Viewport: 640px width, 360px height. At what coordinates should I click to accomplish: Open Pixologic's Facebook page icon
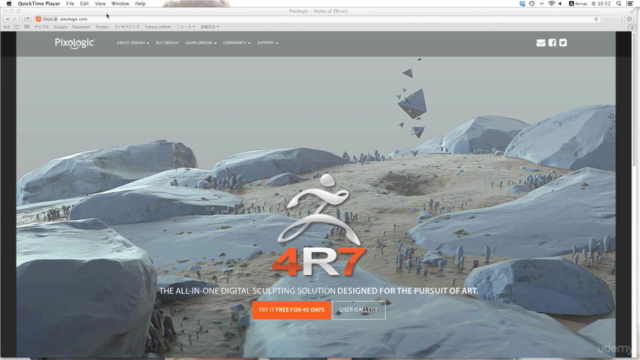tap(552, 43)
